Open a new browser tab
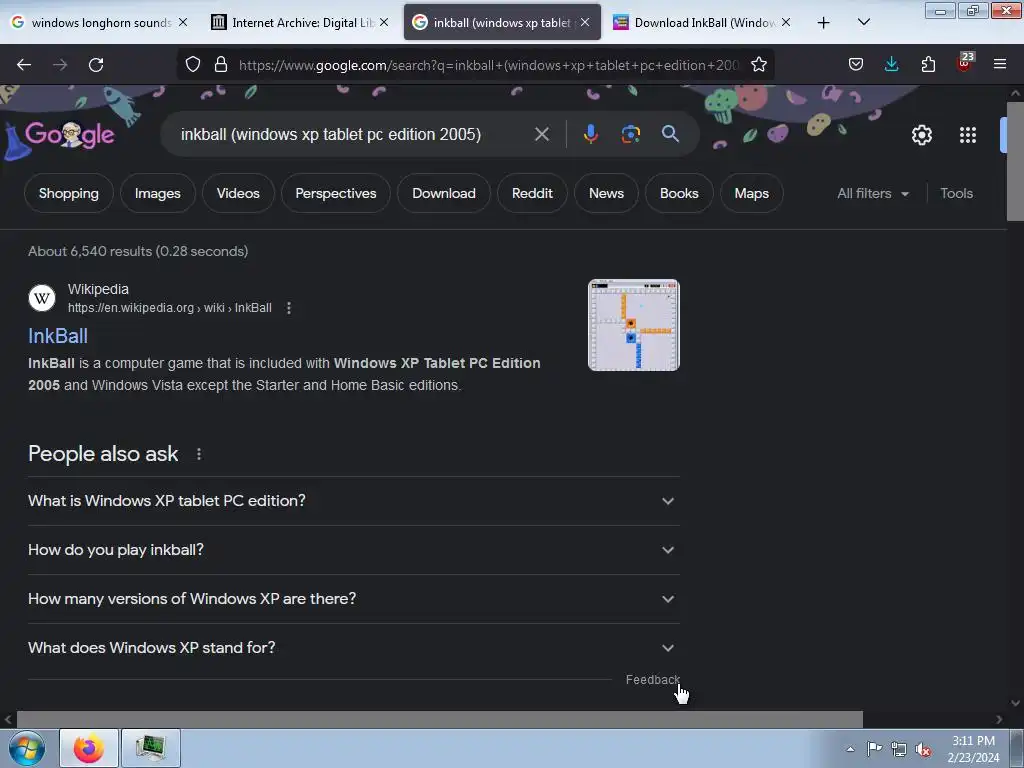1024x768 pixels. click(824, 23)
